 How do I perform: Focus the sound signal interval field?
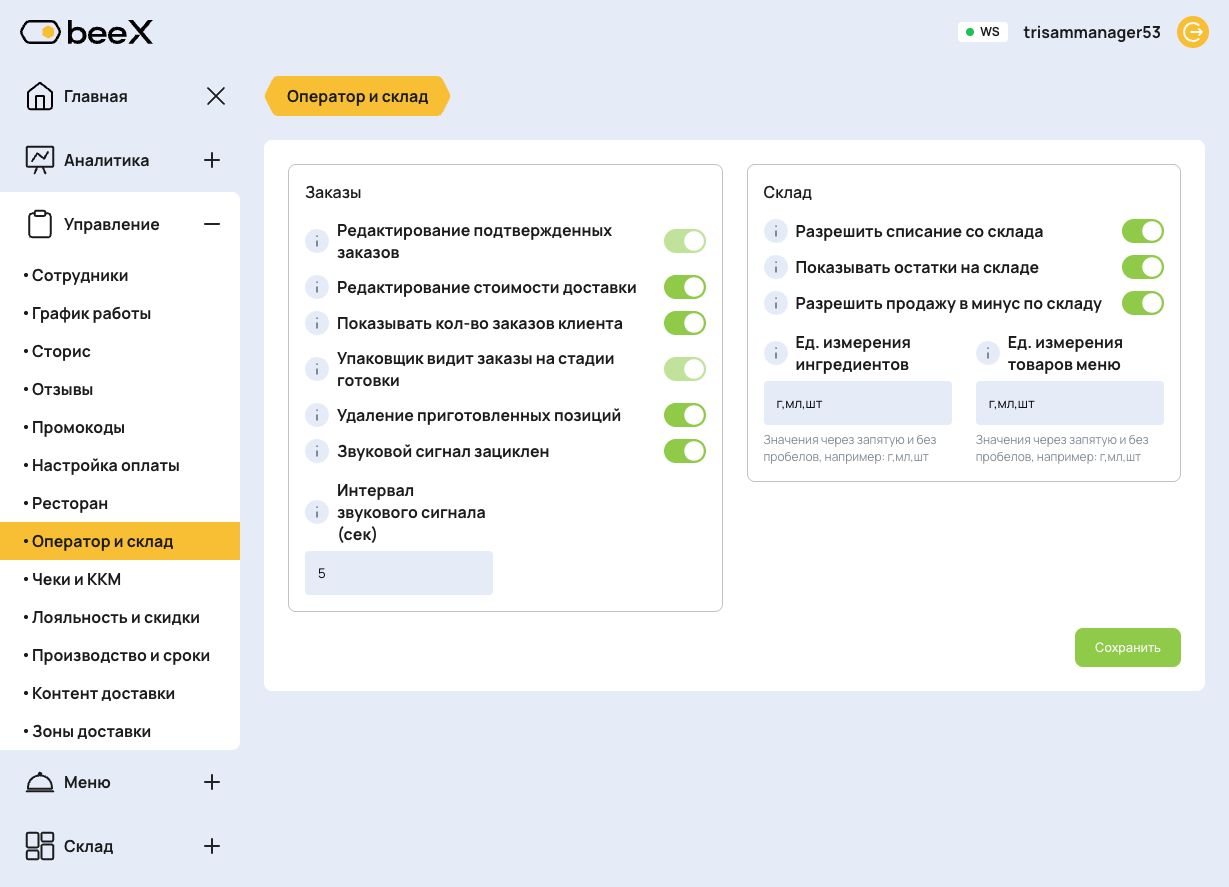click(399, 573)
